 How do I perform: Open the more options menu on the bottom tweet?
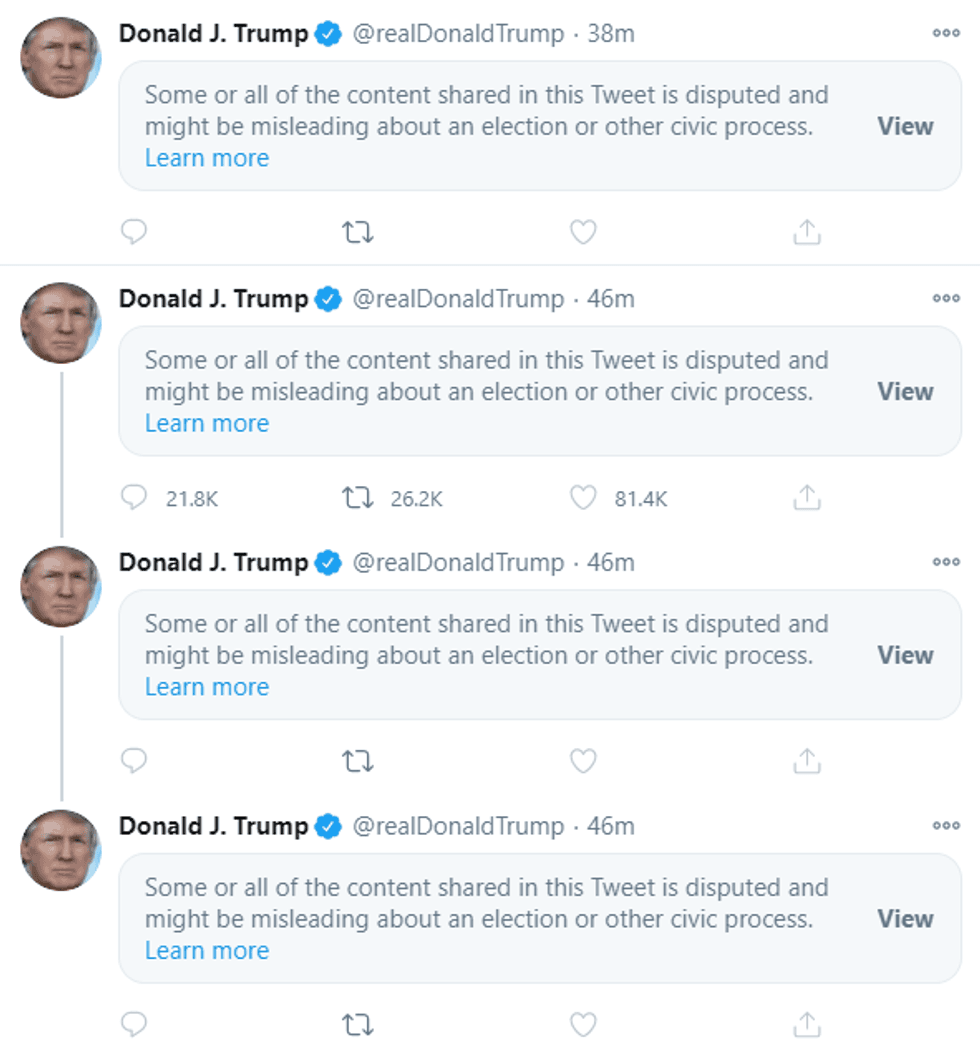pos(944,825)
